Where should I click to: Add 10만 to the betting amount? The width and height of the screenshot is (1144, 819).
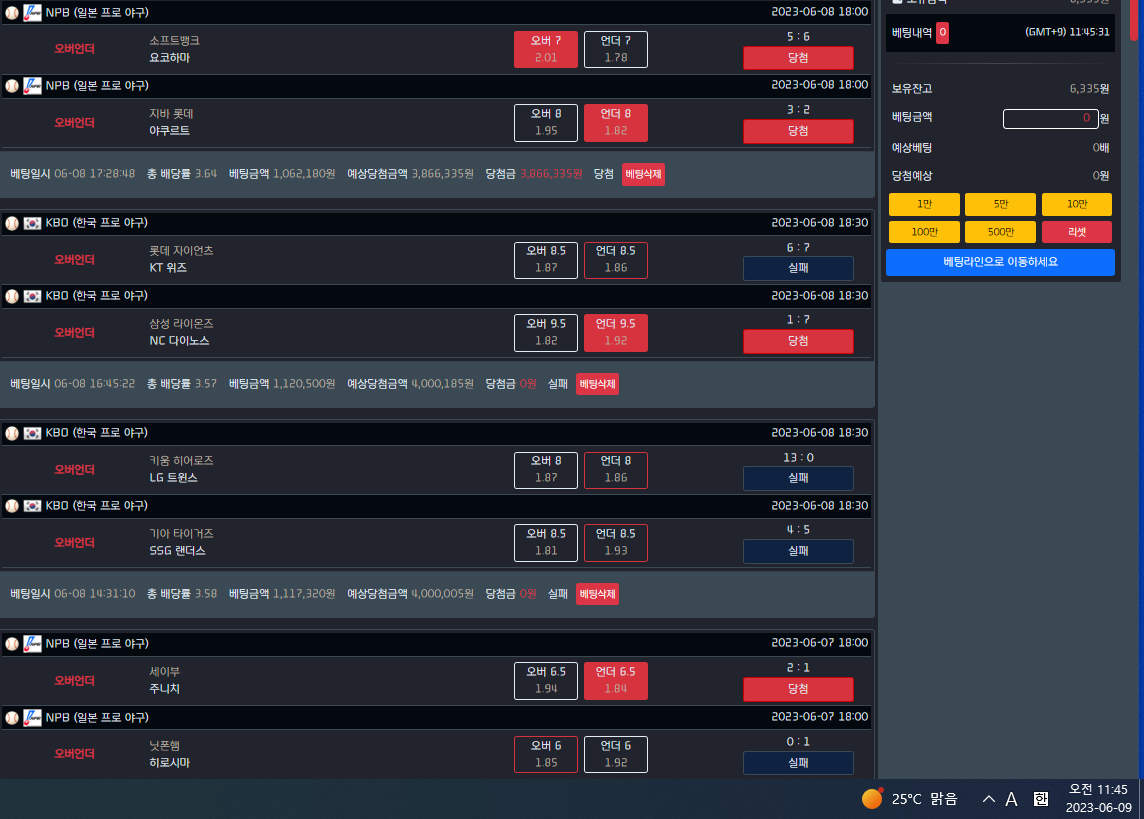click(1077, 204)
